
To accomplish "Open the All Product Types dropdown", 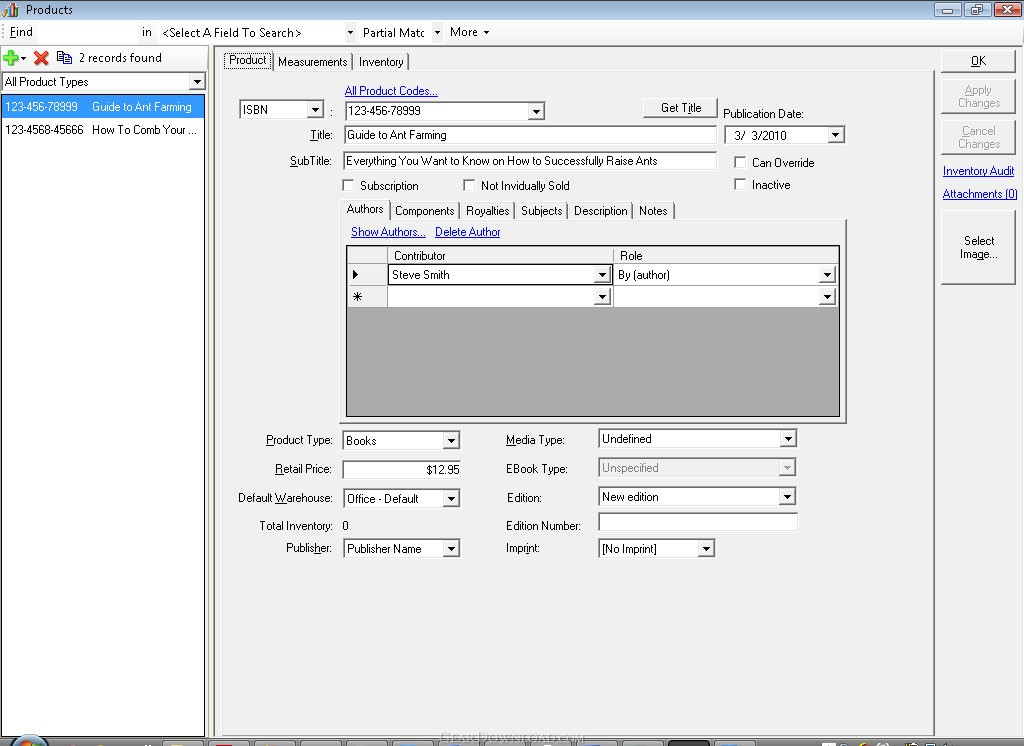I will (x=197, y=82).
